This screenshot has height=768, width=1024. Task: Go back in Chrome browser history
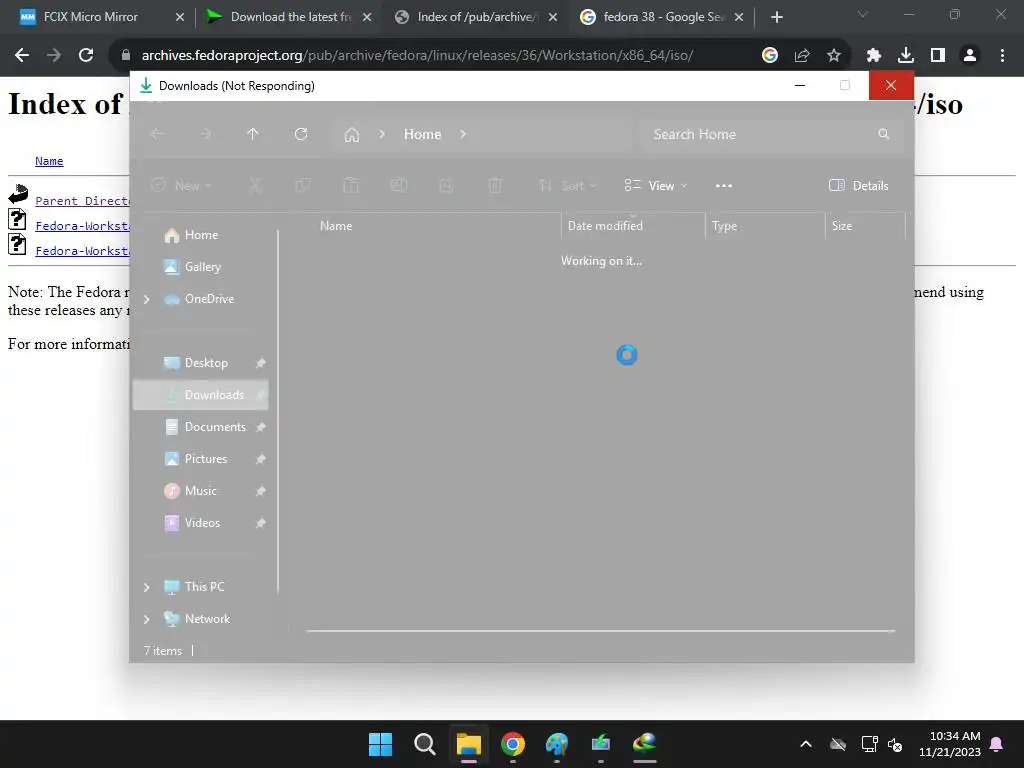pos(22,56)
